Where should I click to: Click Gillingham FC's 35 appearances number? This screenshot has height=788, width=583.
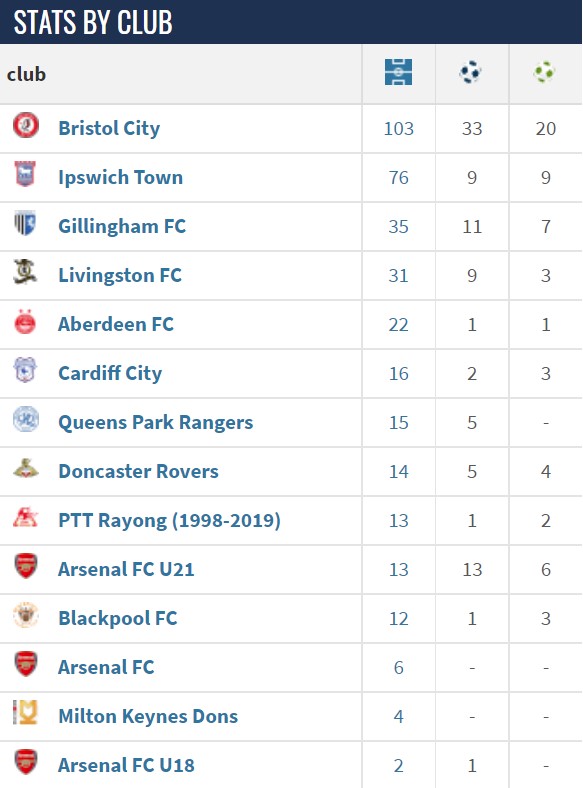pos(399,227)
